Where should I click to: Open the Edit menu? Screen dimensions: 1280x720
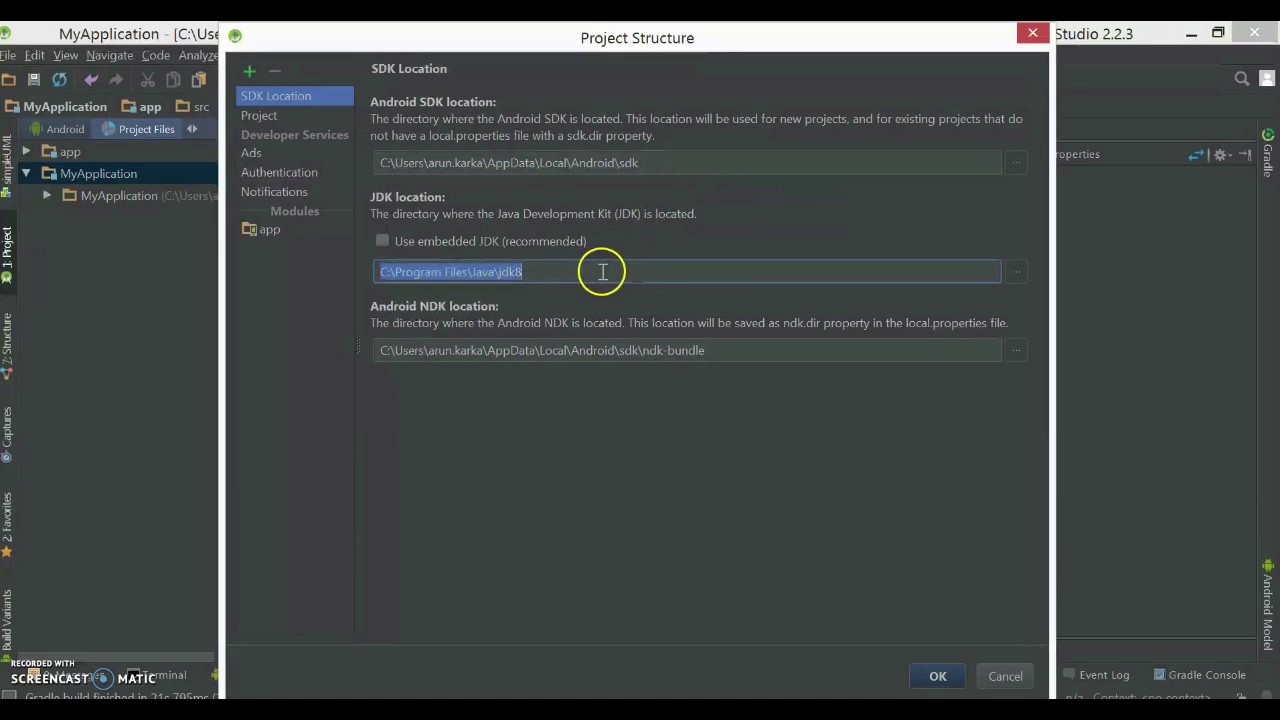coord(35,56)
